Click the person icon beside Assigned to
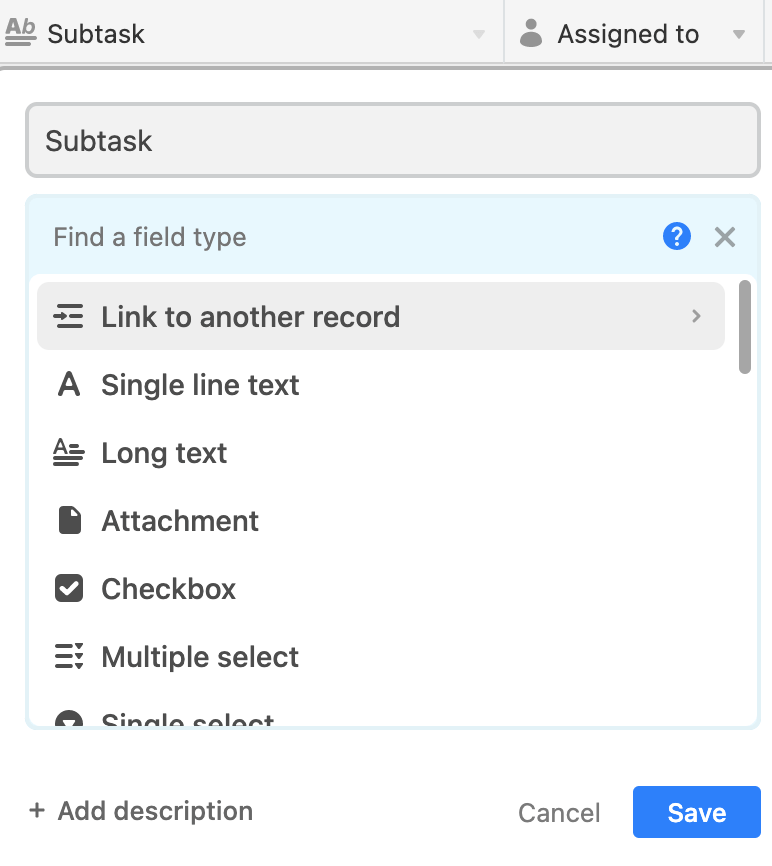The height and width of the screenshot is (866, 772). [530, 33]
